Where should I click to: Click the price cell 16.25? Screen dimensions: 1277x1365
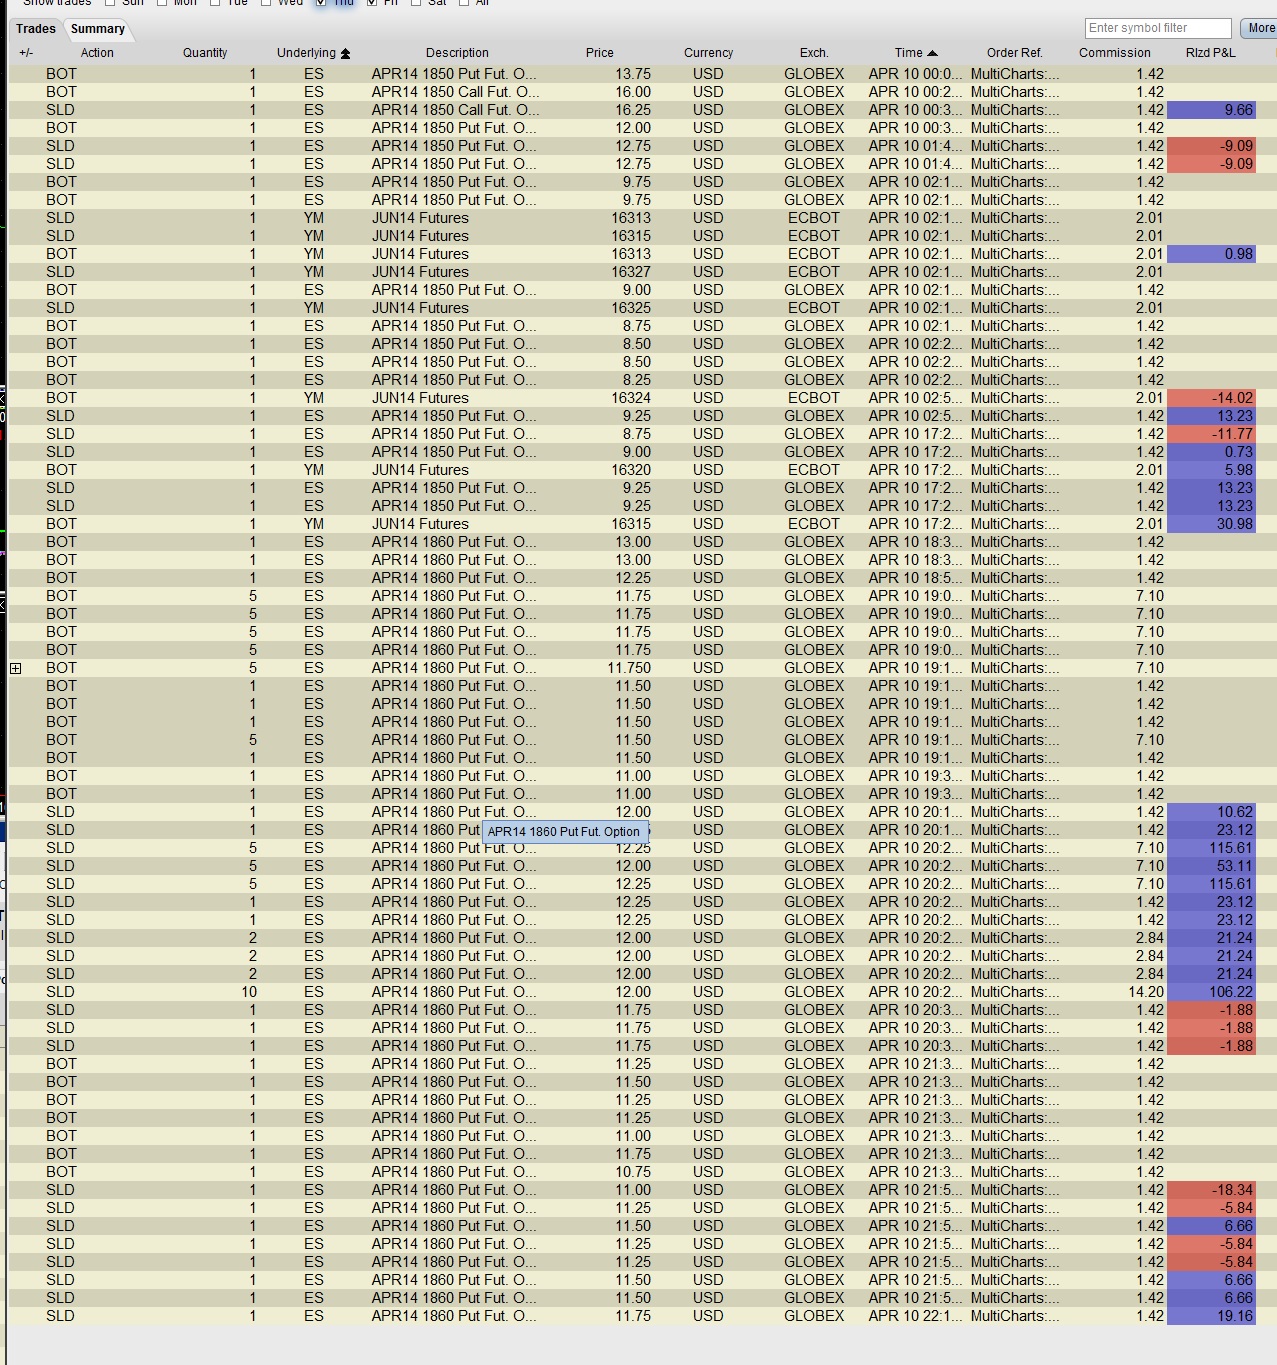[x=633, y=110]
